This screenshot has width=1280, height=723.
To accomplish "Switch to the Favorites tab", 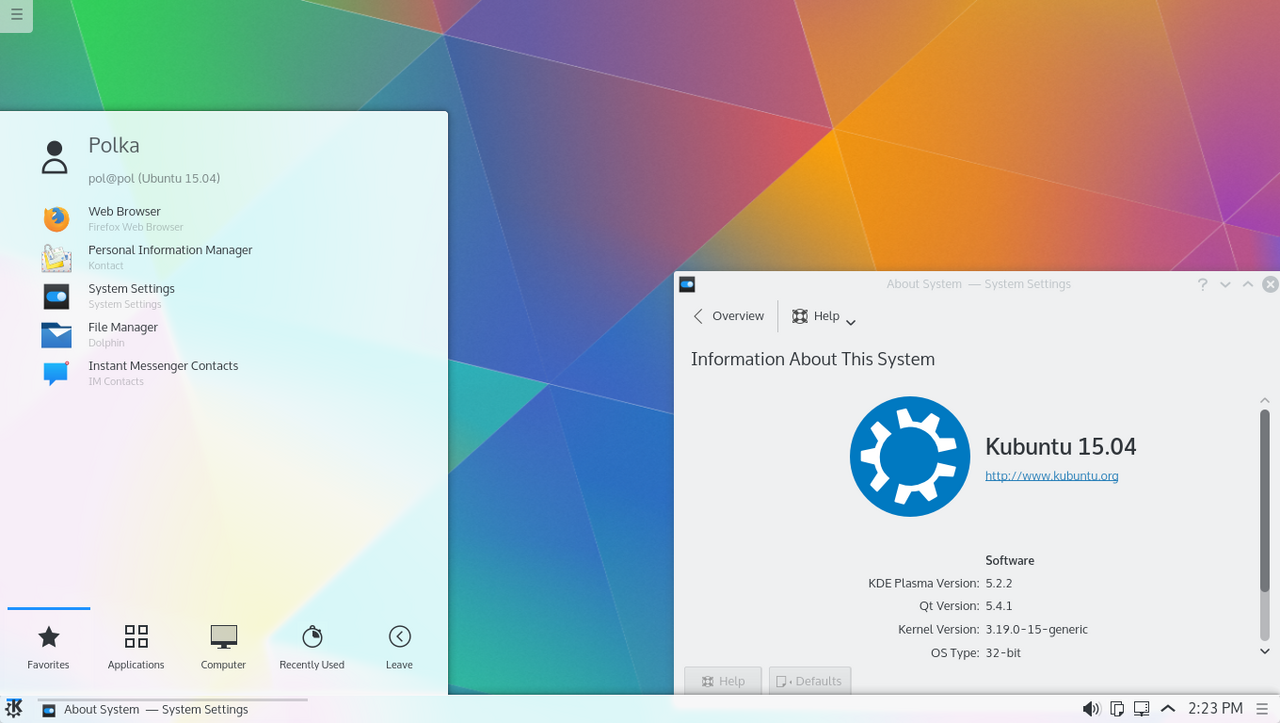I will pos(48,647).
